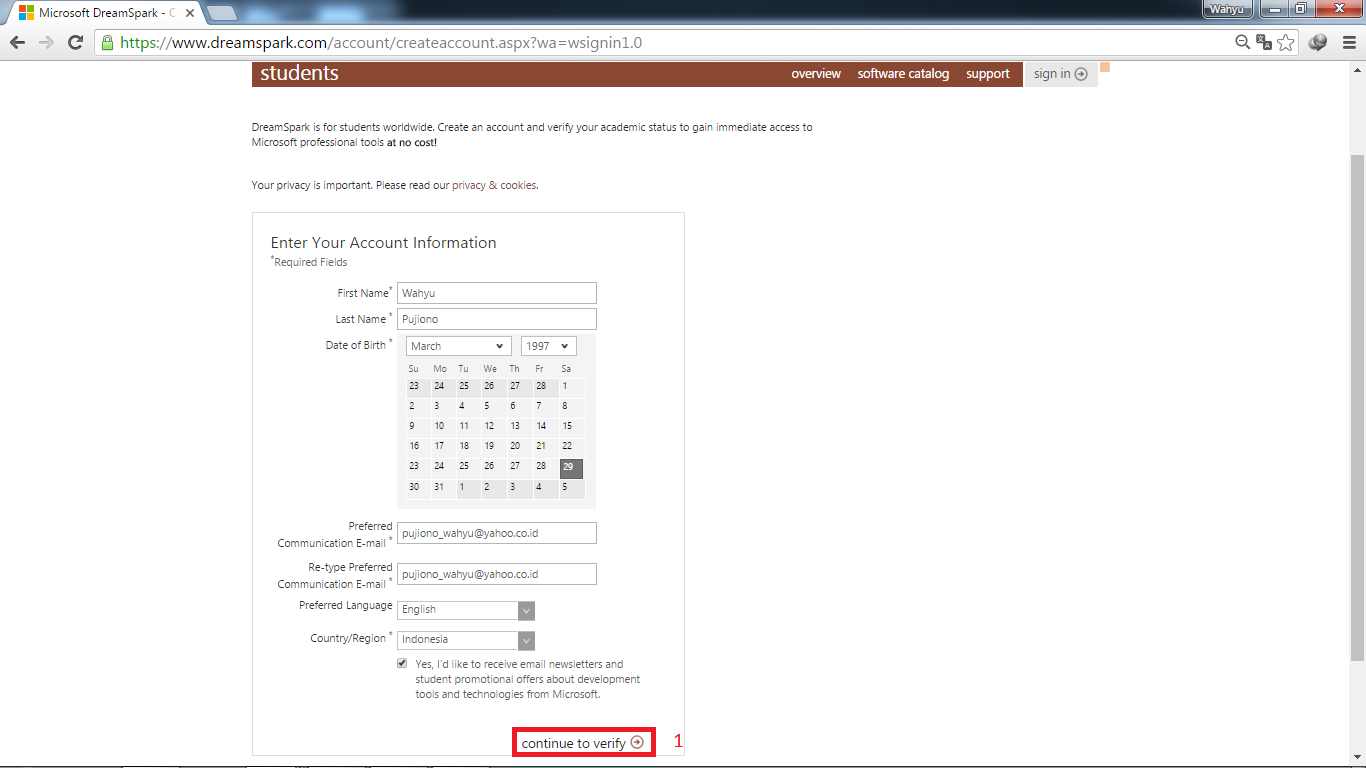1366x768 pixels.
Task: Uncheck the email newsletters checkbox
Action: point(402,663)
